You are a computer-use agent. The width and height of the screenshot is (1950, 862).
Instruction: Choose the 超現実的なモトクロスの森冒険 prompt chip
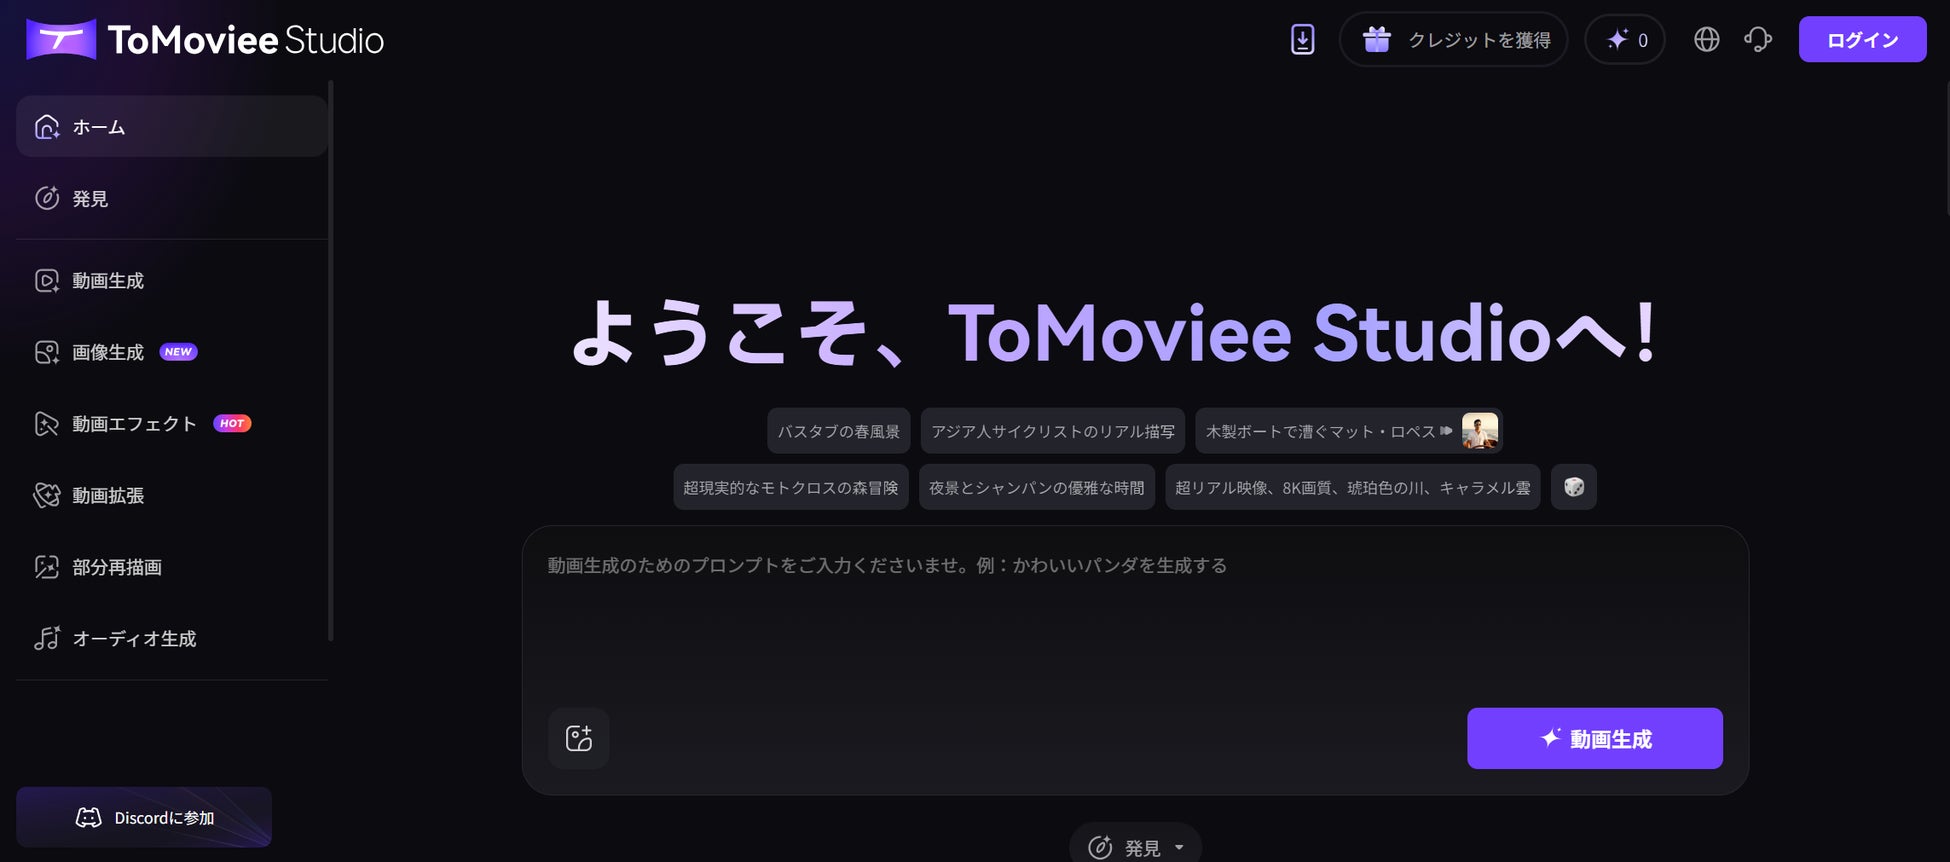791,487
